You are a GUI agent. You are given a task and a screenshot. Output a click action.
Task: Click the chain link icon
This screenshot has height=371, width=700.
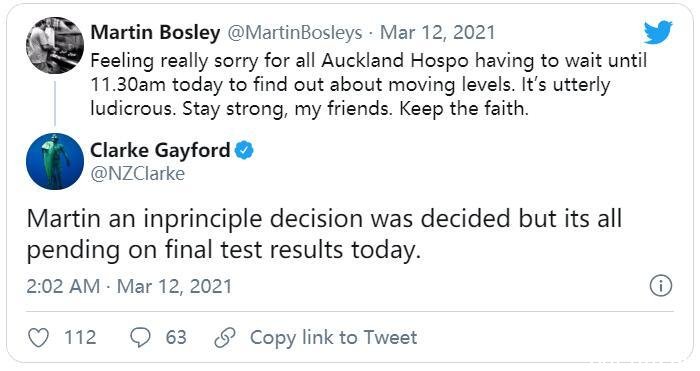coord(225,338)
